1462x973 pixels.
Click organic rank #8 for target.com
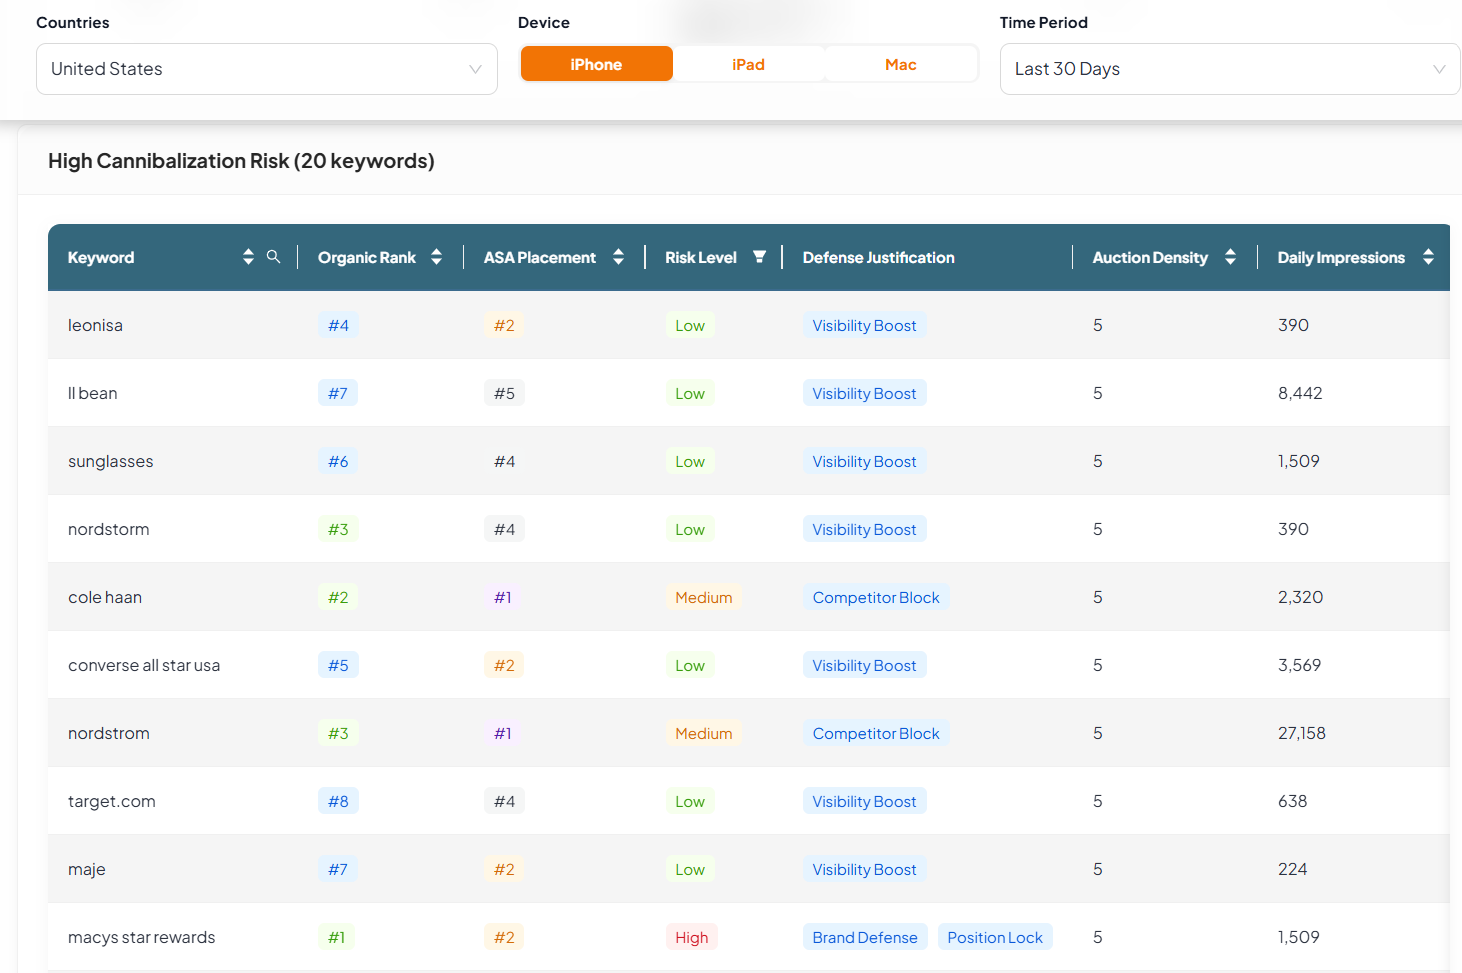[338, 801]
